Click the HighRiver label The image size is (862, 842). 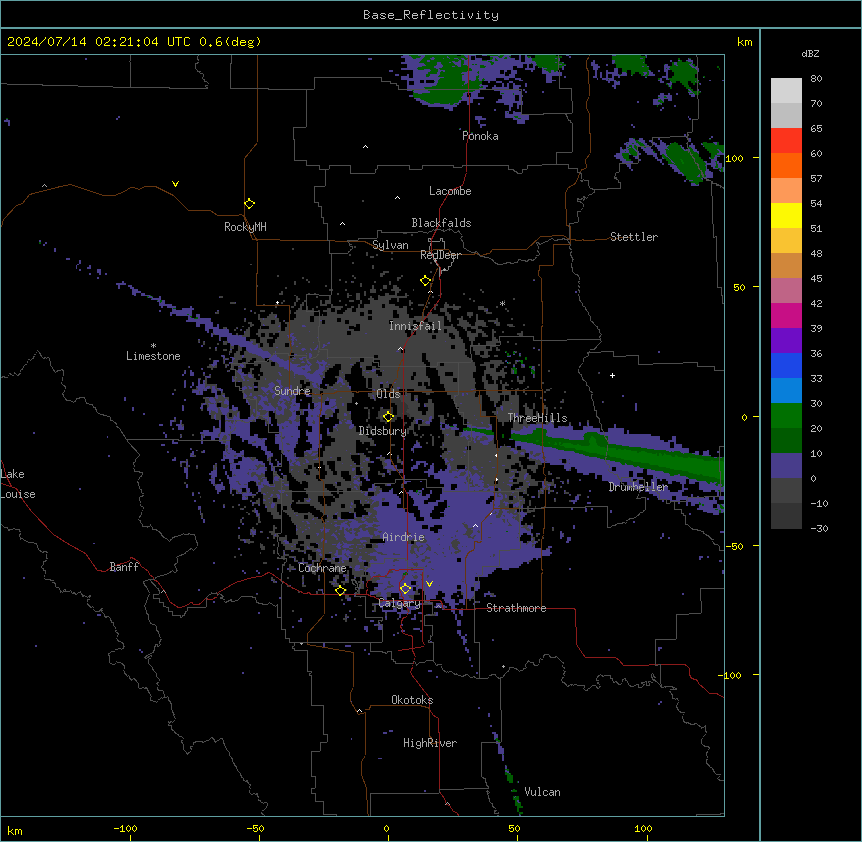pyautogui.click(x=430, y=743)
